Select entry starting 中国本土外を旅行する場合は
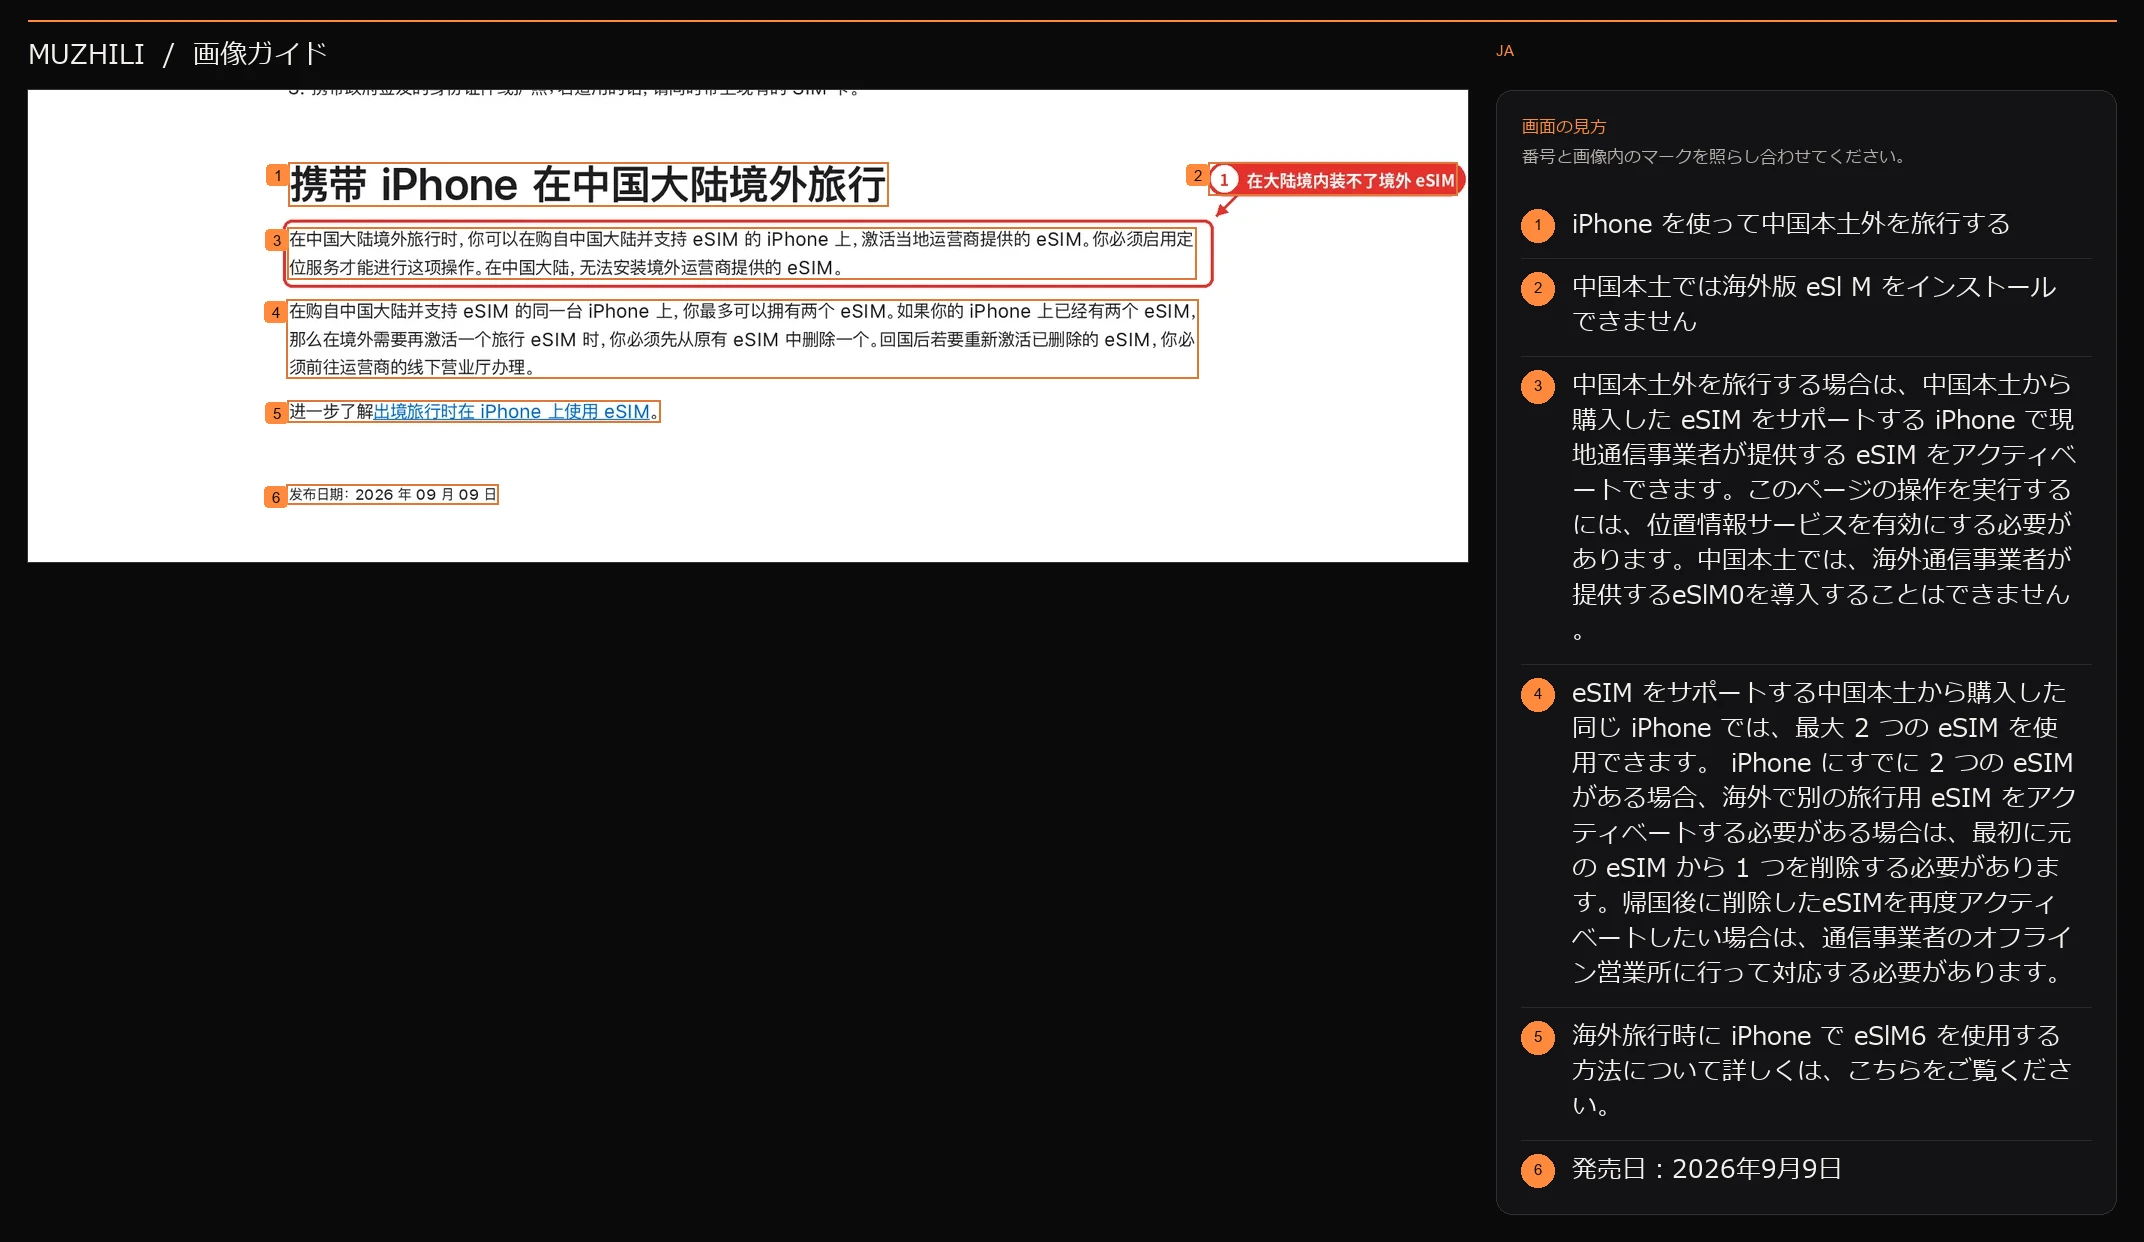The width and height of the screenshot is (2144, 1242). click(1823, 507)
